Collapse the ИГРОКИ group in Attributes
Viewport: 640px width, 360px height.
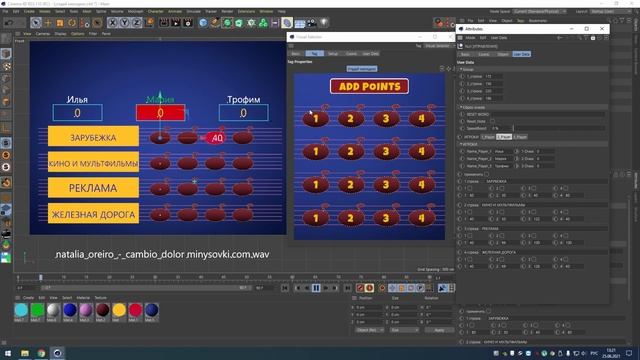461,144
